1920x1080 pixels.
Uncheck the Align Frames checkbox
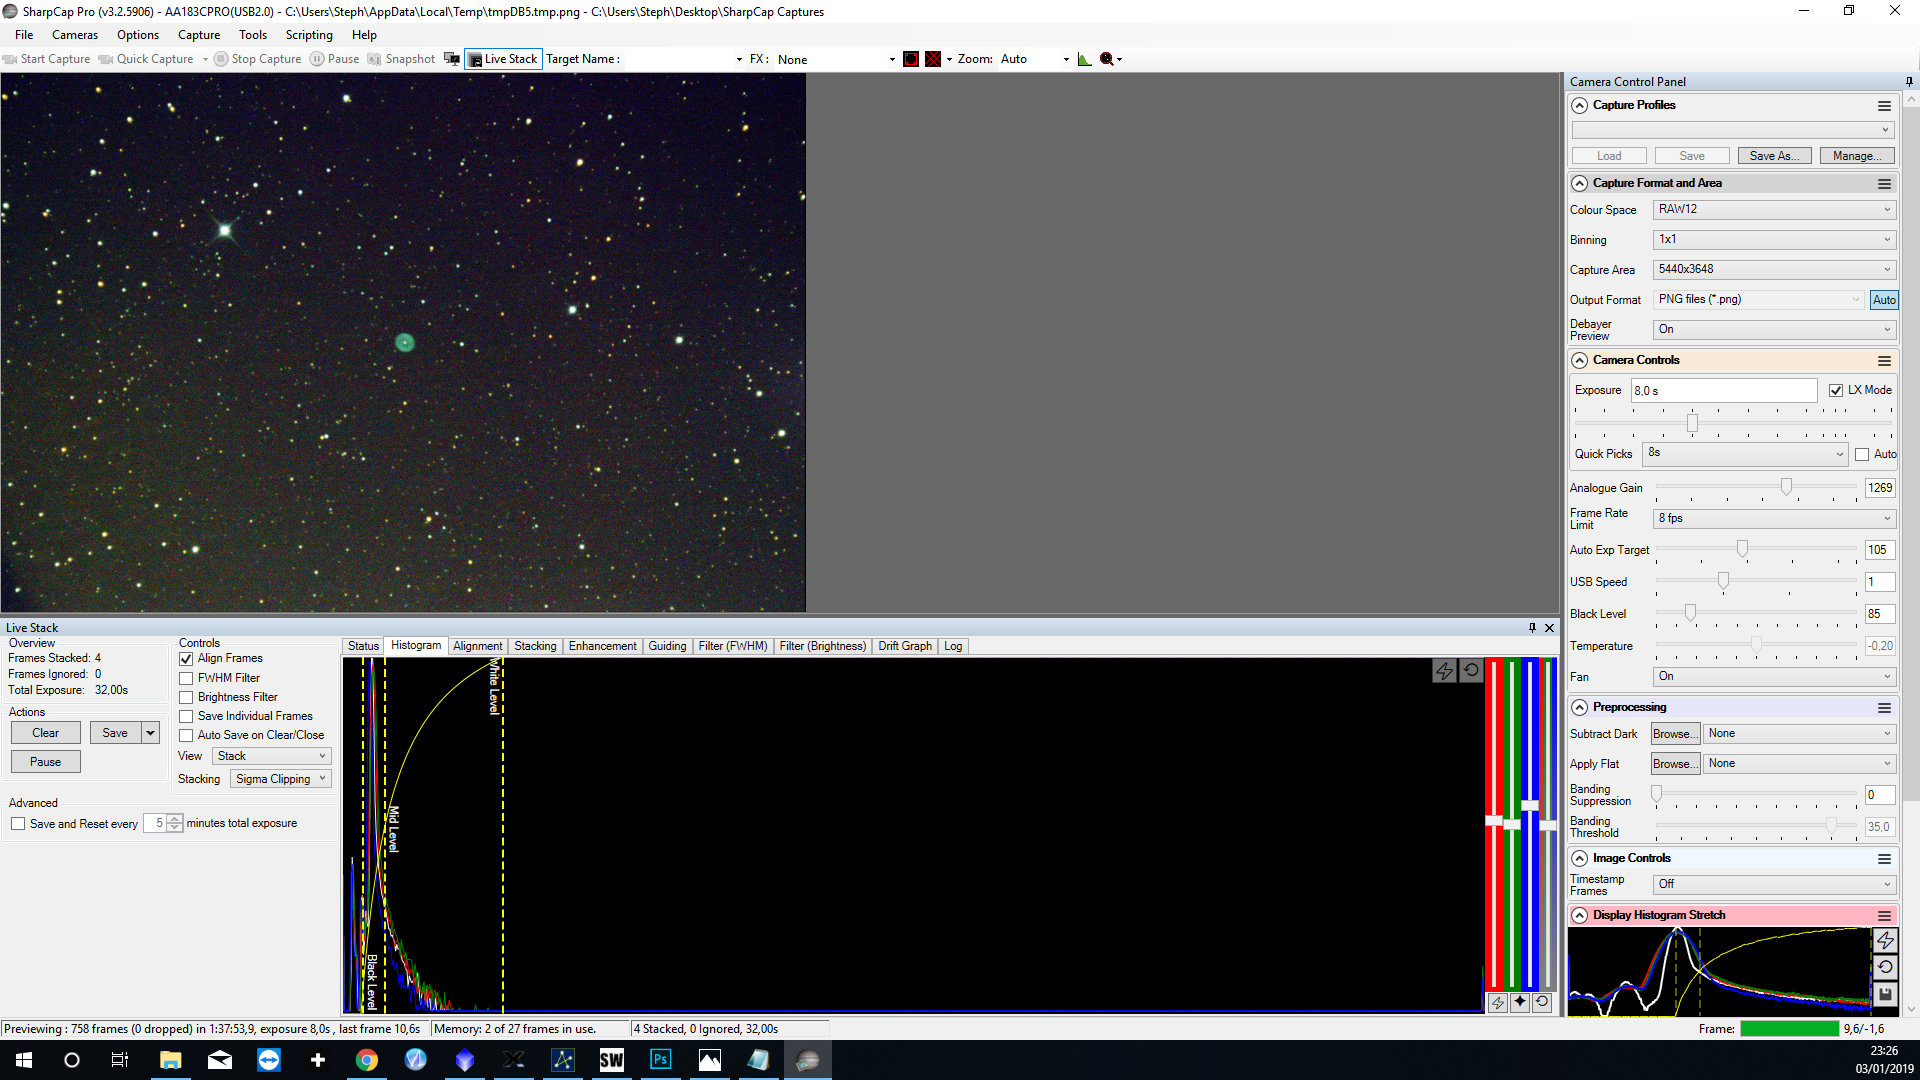click(x=186, y=659)
